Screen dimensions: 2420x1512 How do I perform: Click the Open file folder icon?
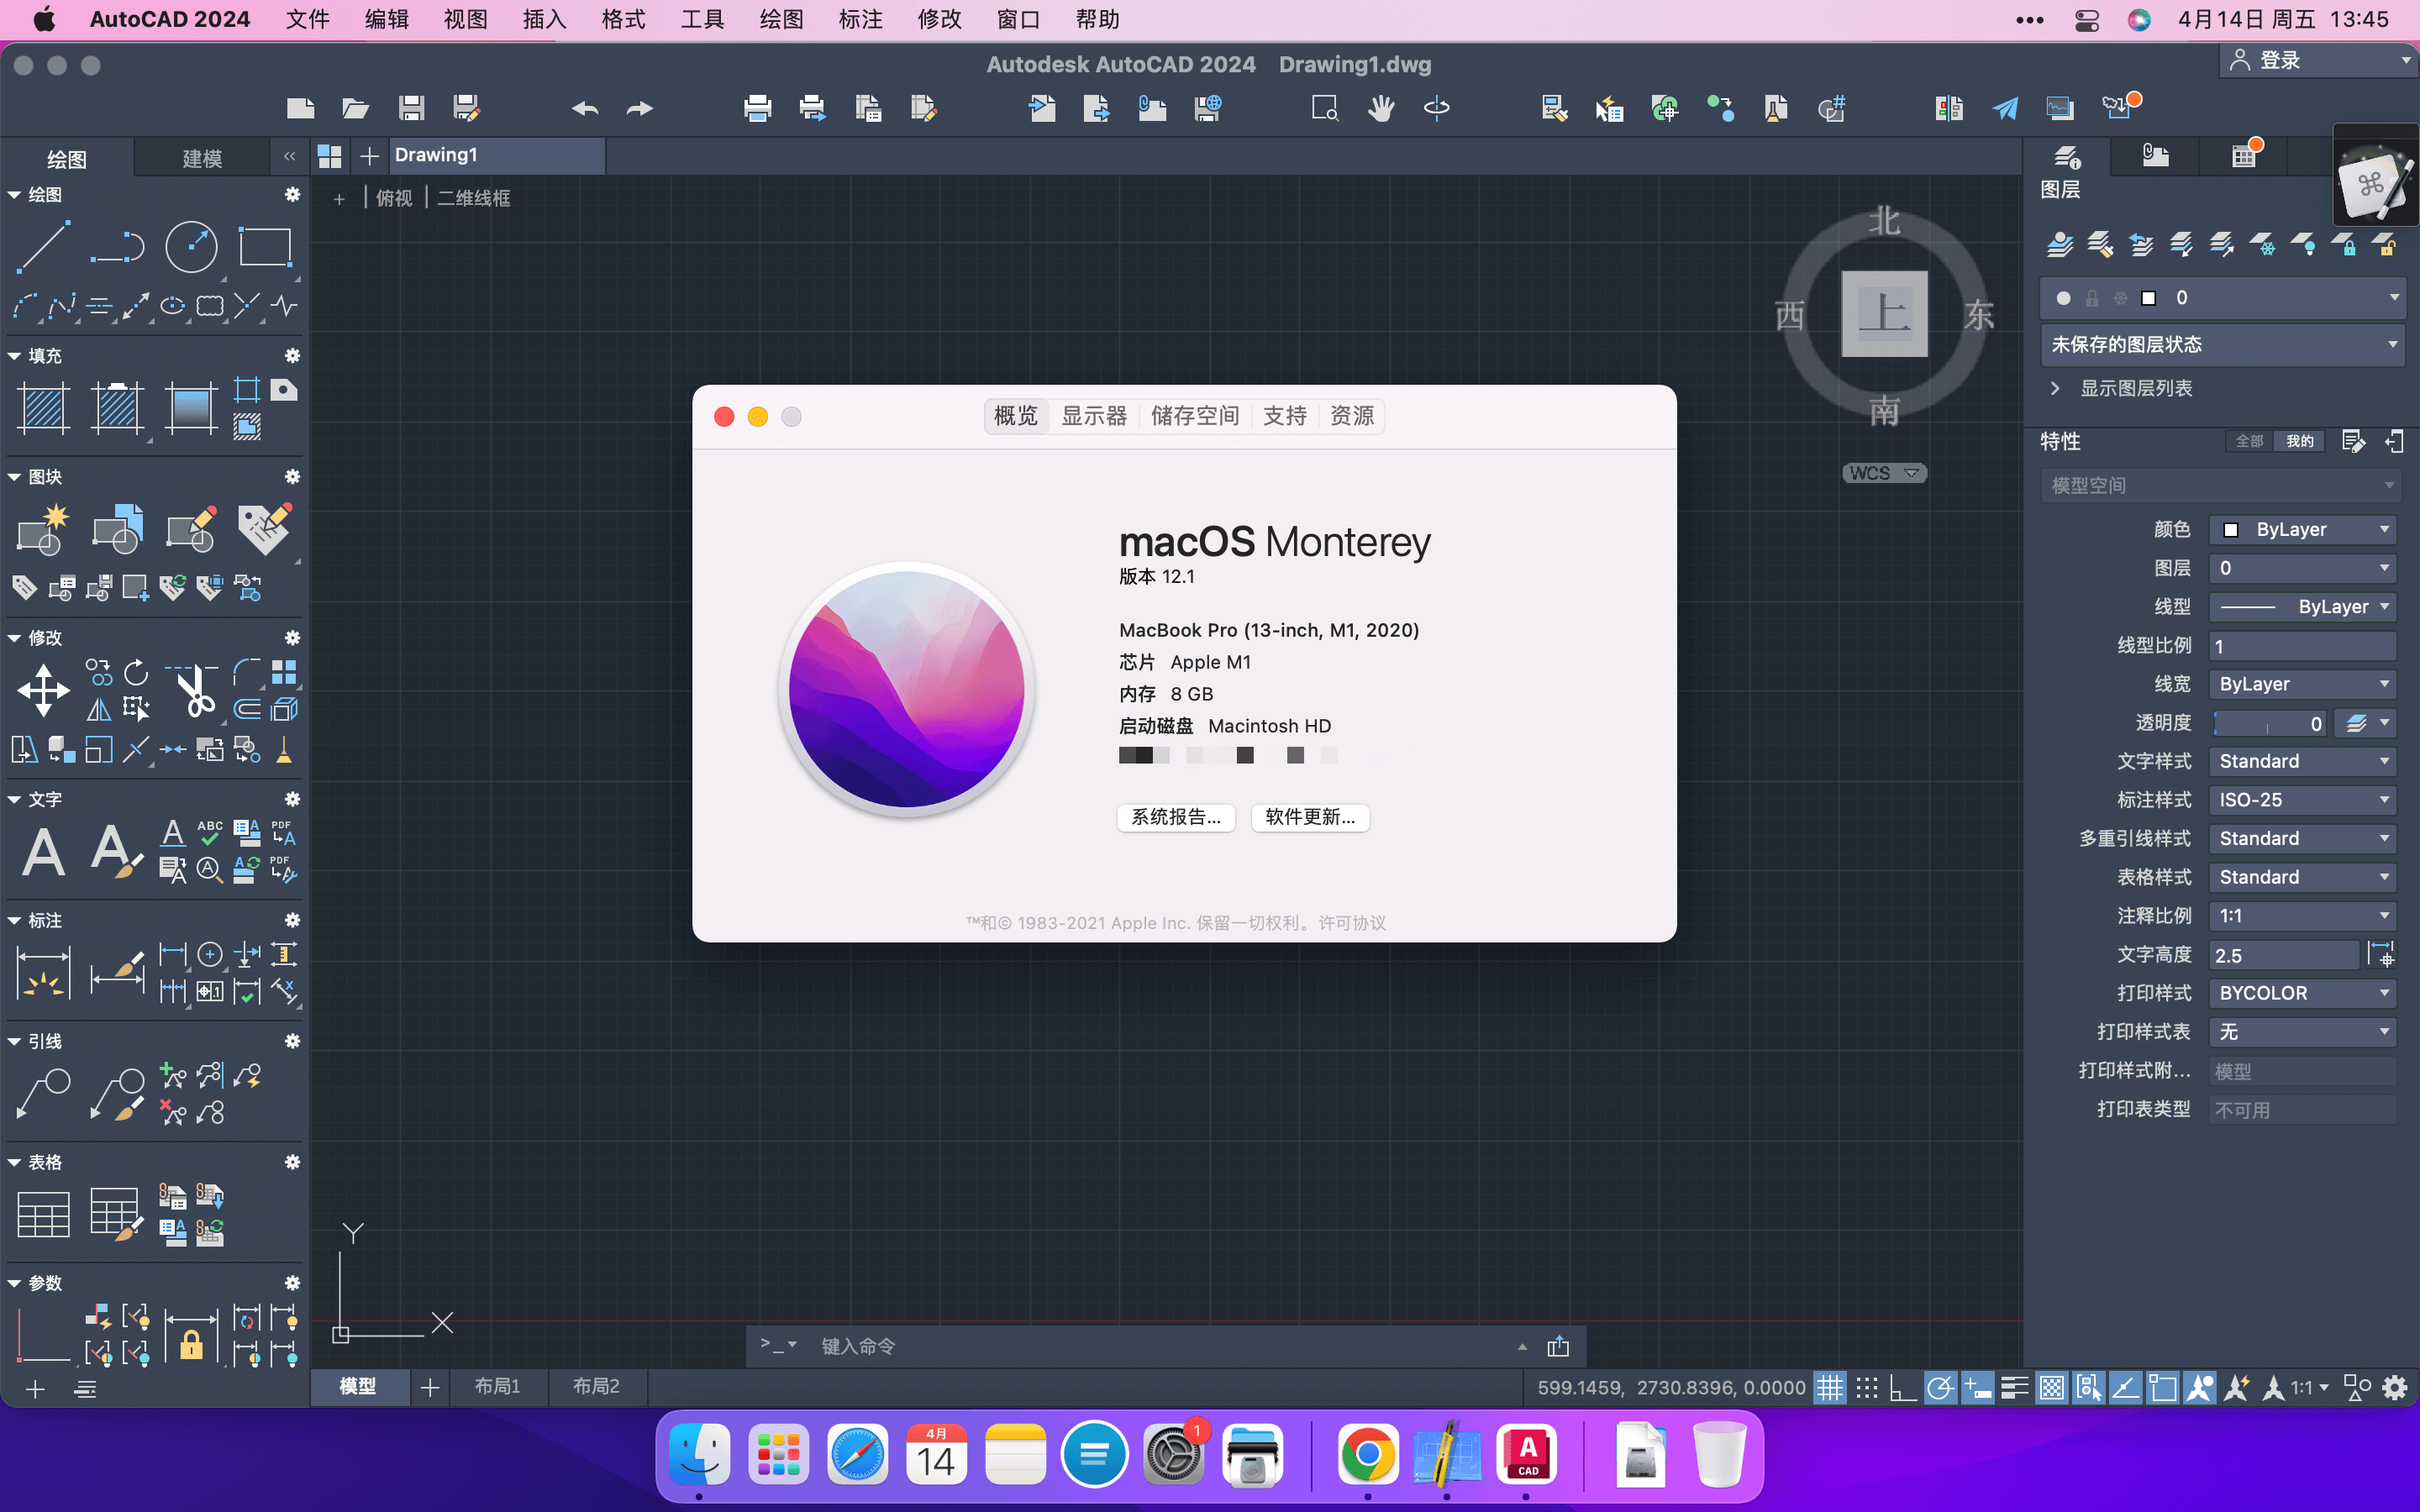[x=355, y=108]
